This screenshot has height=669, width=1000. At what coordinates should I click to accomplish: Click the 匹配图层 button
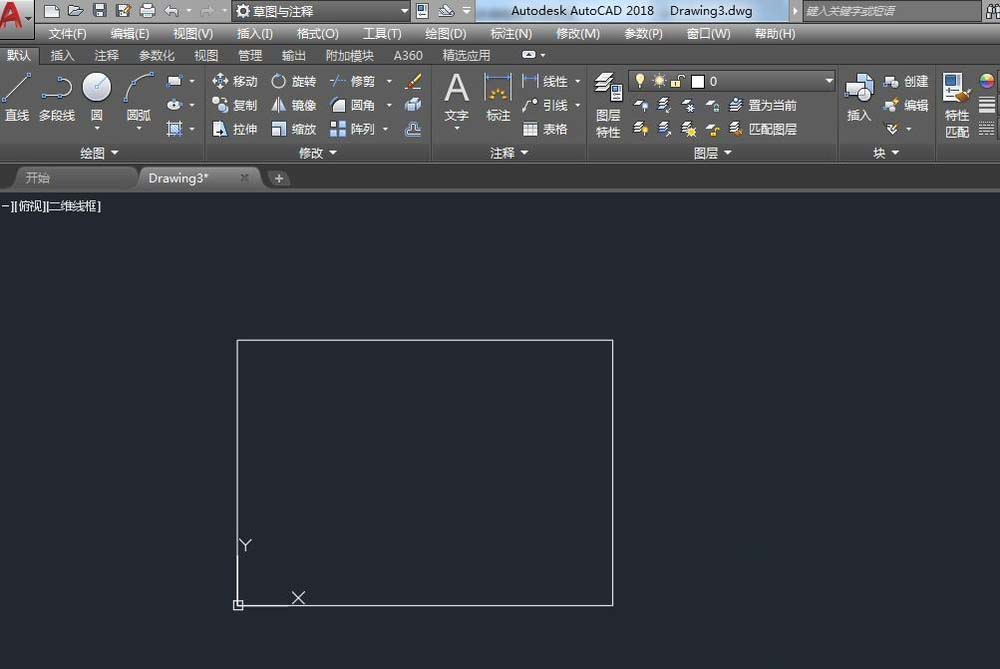(764, 129)
